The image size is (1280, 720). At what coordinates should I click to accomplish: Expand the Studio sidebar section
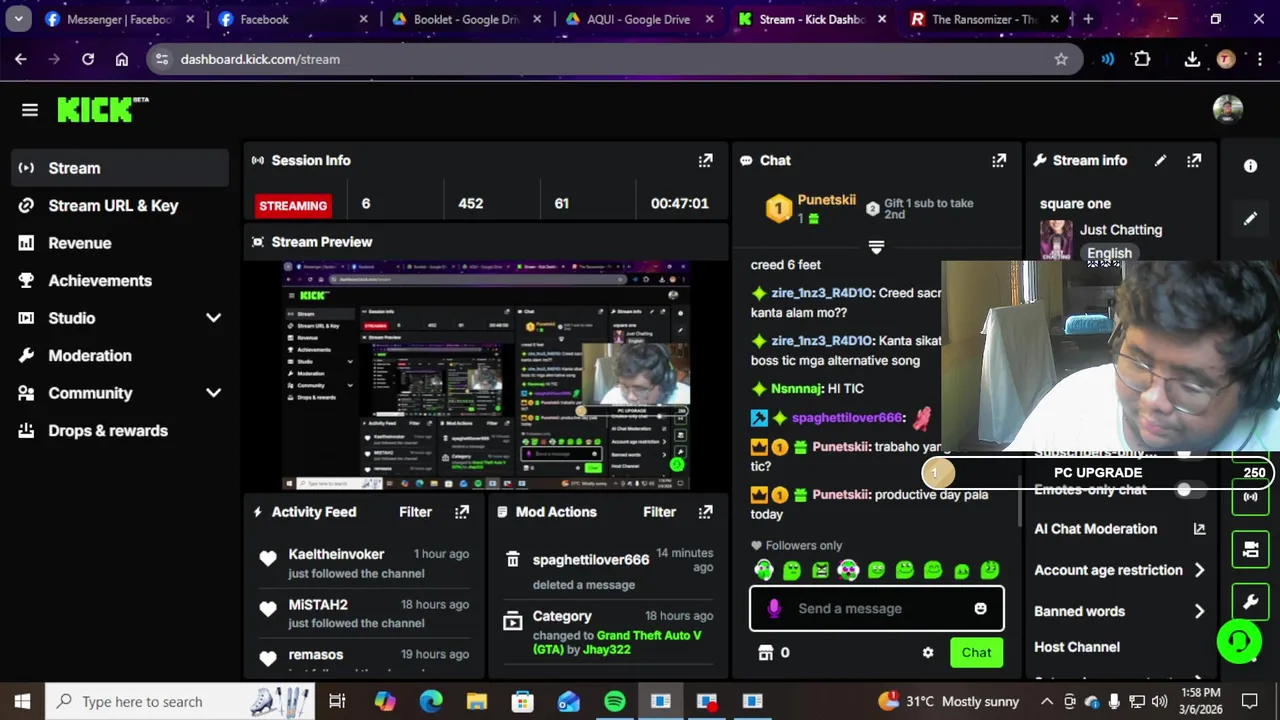213,318
